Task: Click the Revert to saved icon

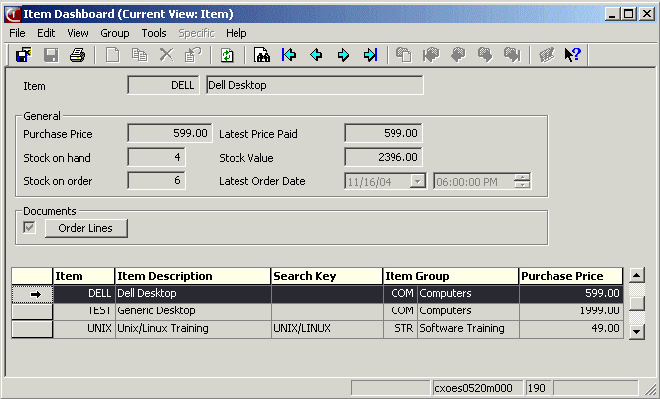Action: pos(193,55)
